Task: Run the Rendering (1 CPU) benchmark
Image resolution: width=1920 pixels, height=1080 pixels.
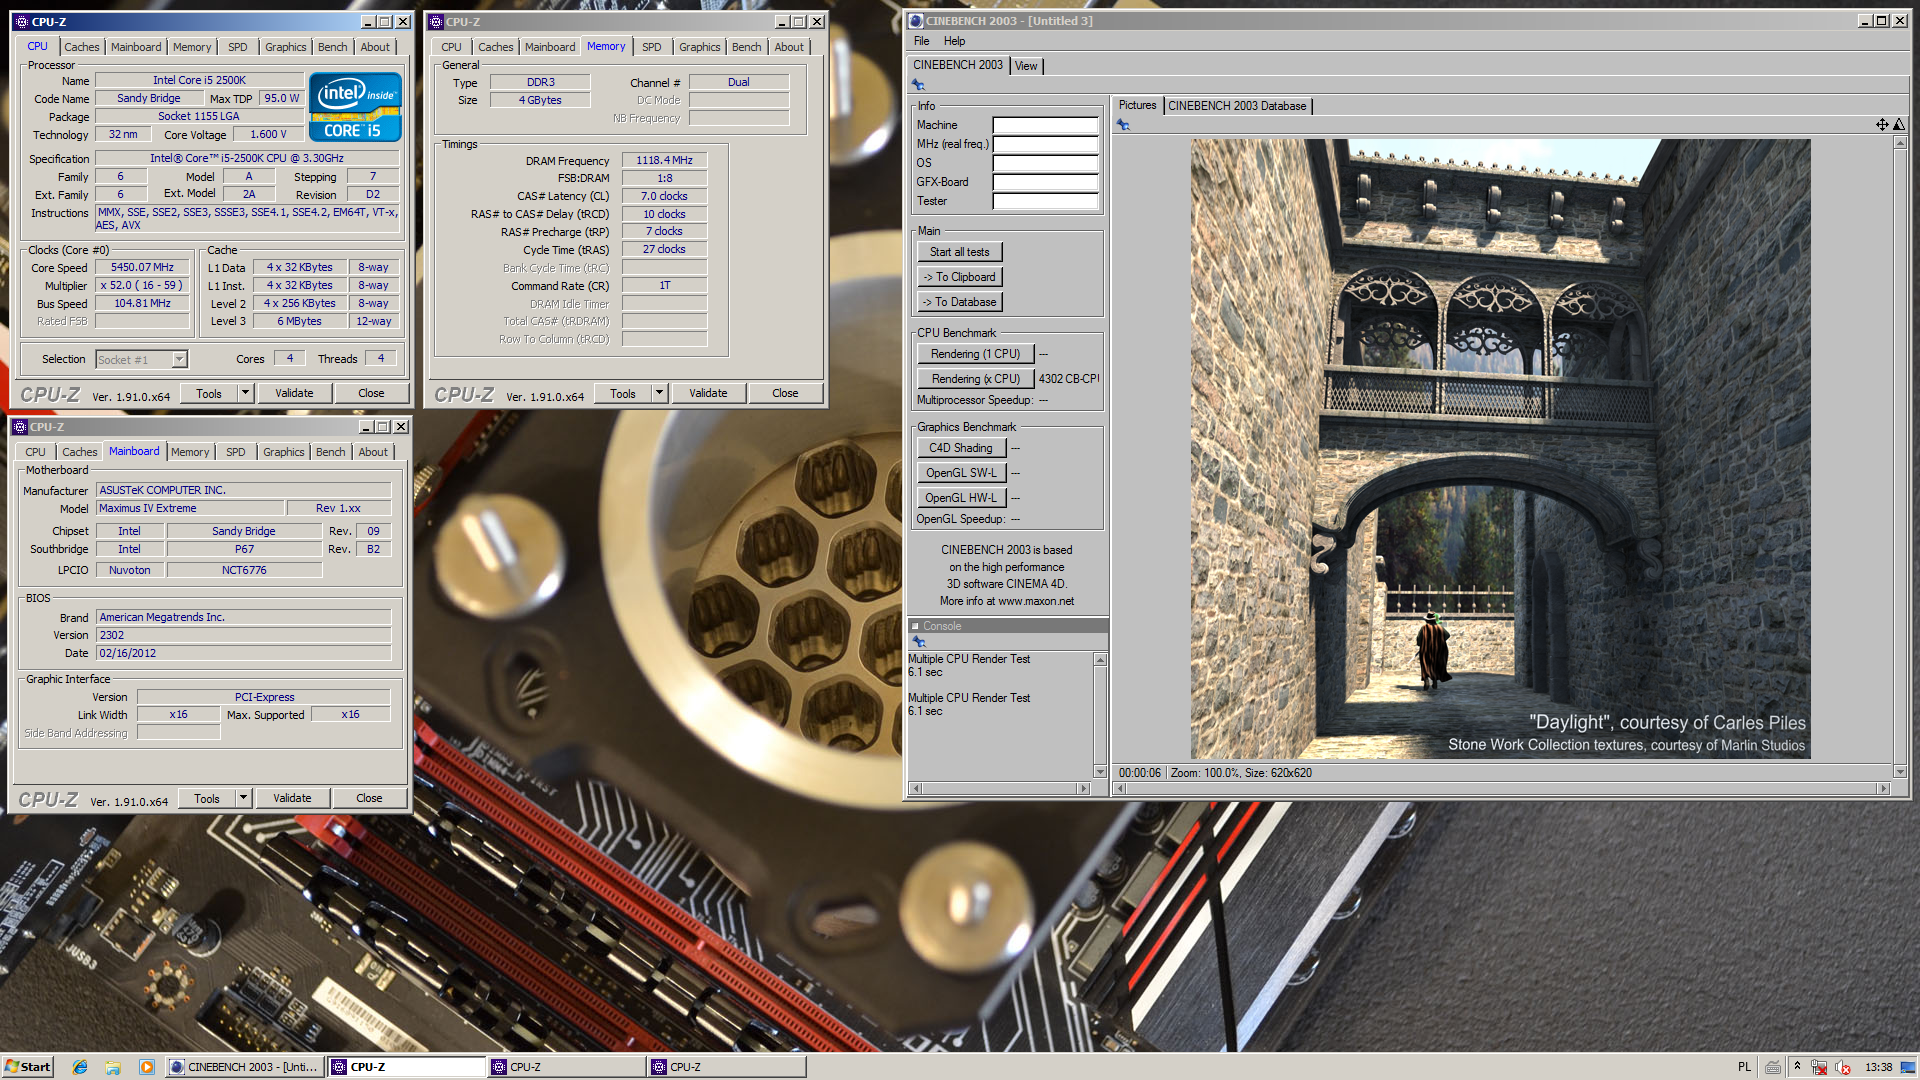Action: coord(976,354)
